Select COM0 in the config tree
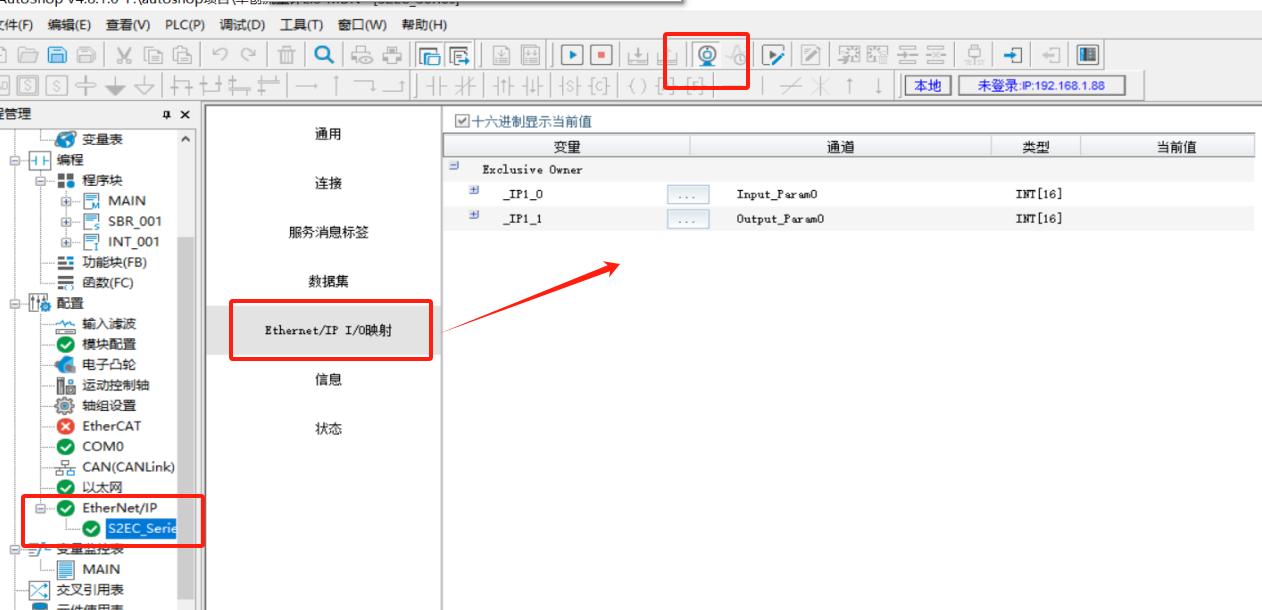 click(103, 446)
